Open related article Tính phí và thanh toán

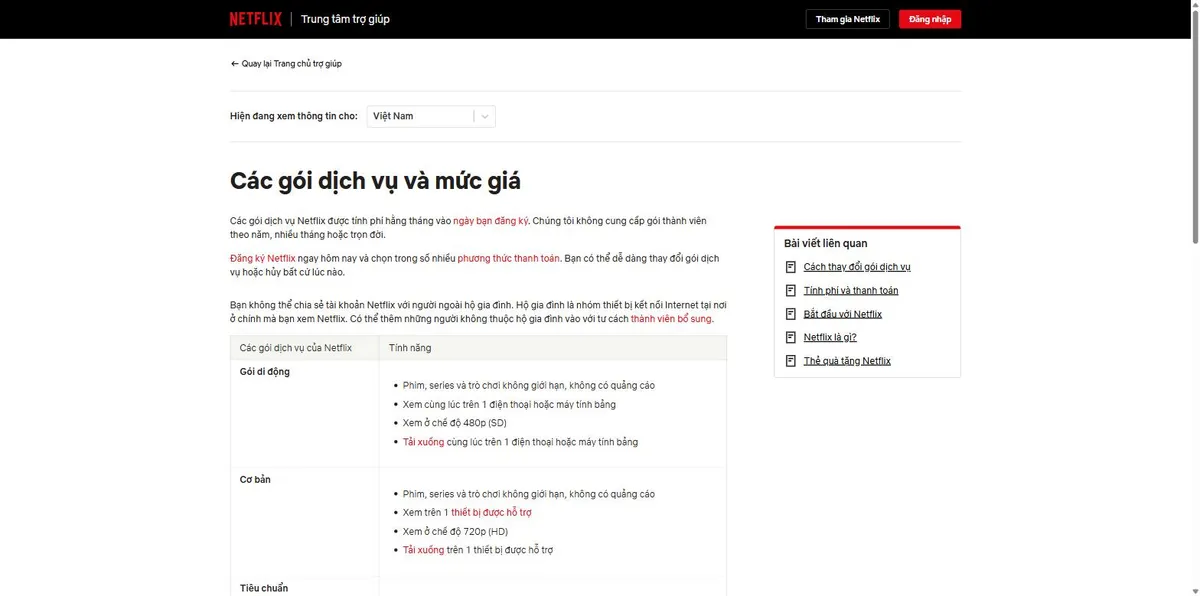point(851,291)
